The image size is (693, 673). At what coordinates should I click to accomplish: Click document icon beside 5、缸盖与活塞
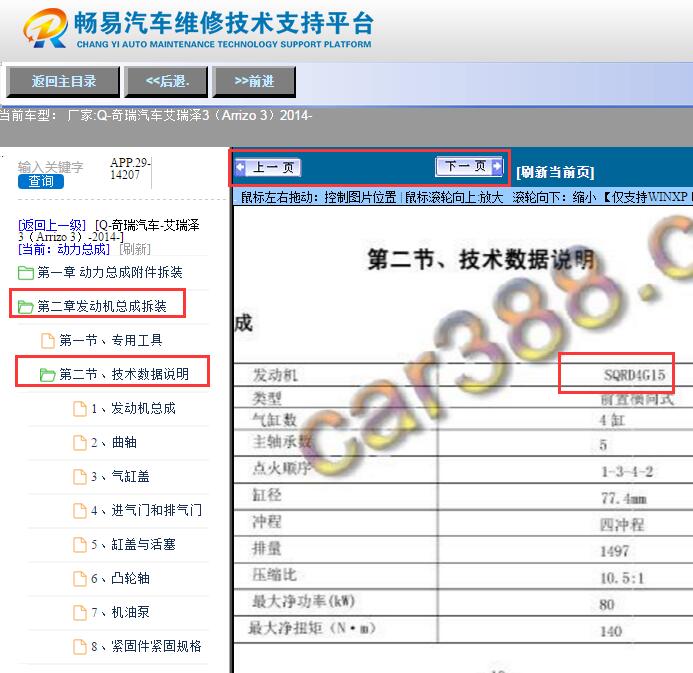coord(80,545)
